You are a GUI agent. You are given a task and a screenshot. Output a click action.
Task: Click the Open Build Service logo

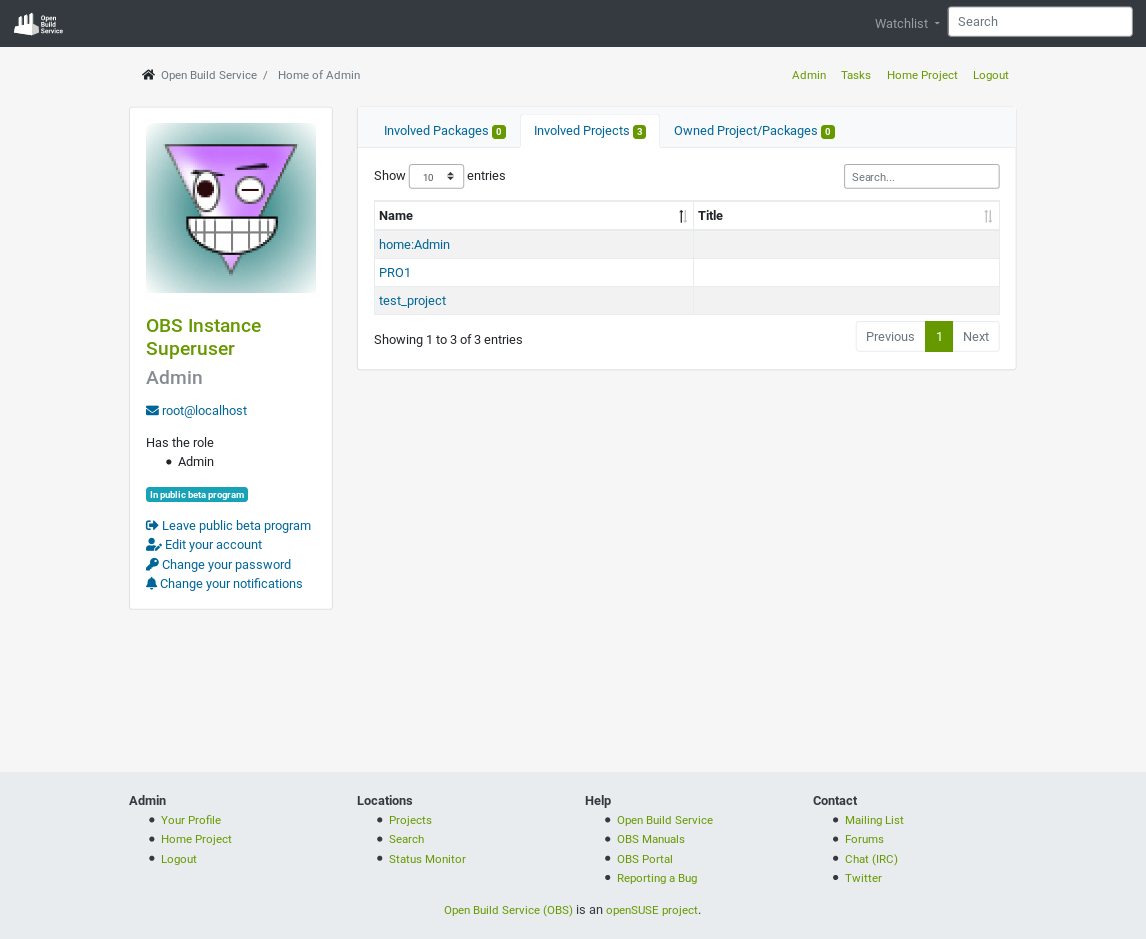[x=37, y=22]
